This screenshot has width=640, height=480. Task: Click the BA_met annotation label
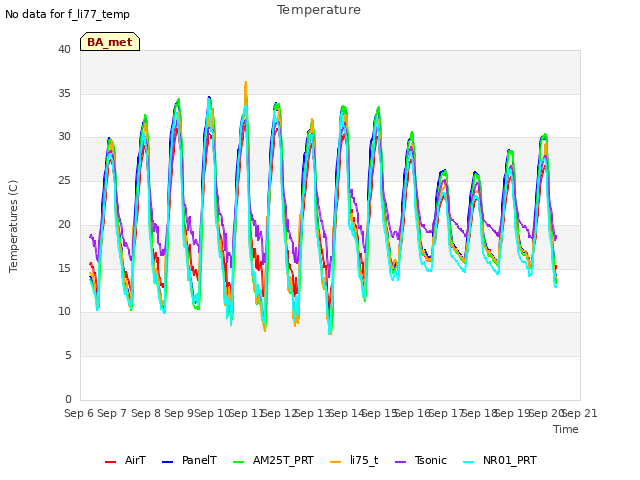click(110, 42)
